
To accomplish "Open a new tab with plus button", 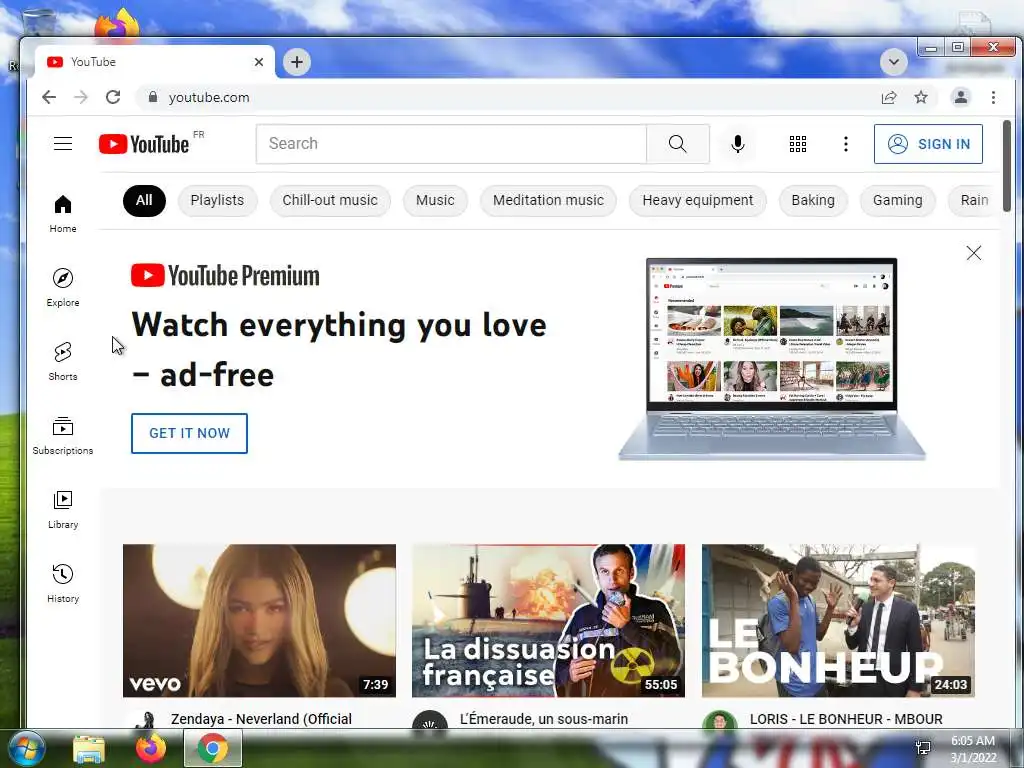I will (296, 62).
